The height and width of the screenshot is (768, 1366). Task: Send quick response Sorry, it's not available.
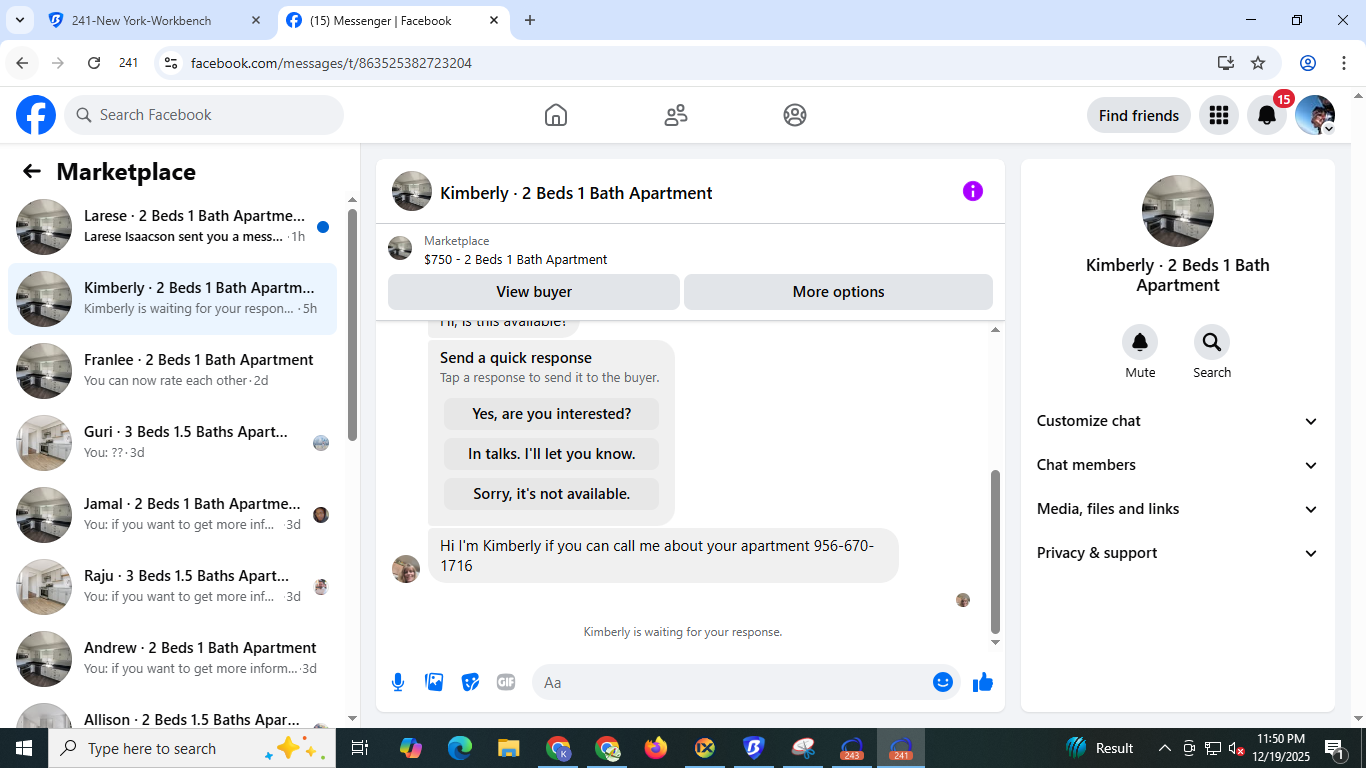click(x=551, y=494)
